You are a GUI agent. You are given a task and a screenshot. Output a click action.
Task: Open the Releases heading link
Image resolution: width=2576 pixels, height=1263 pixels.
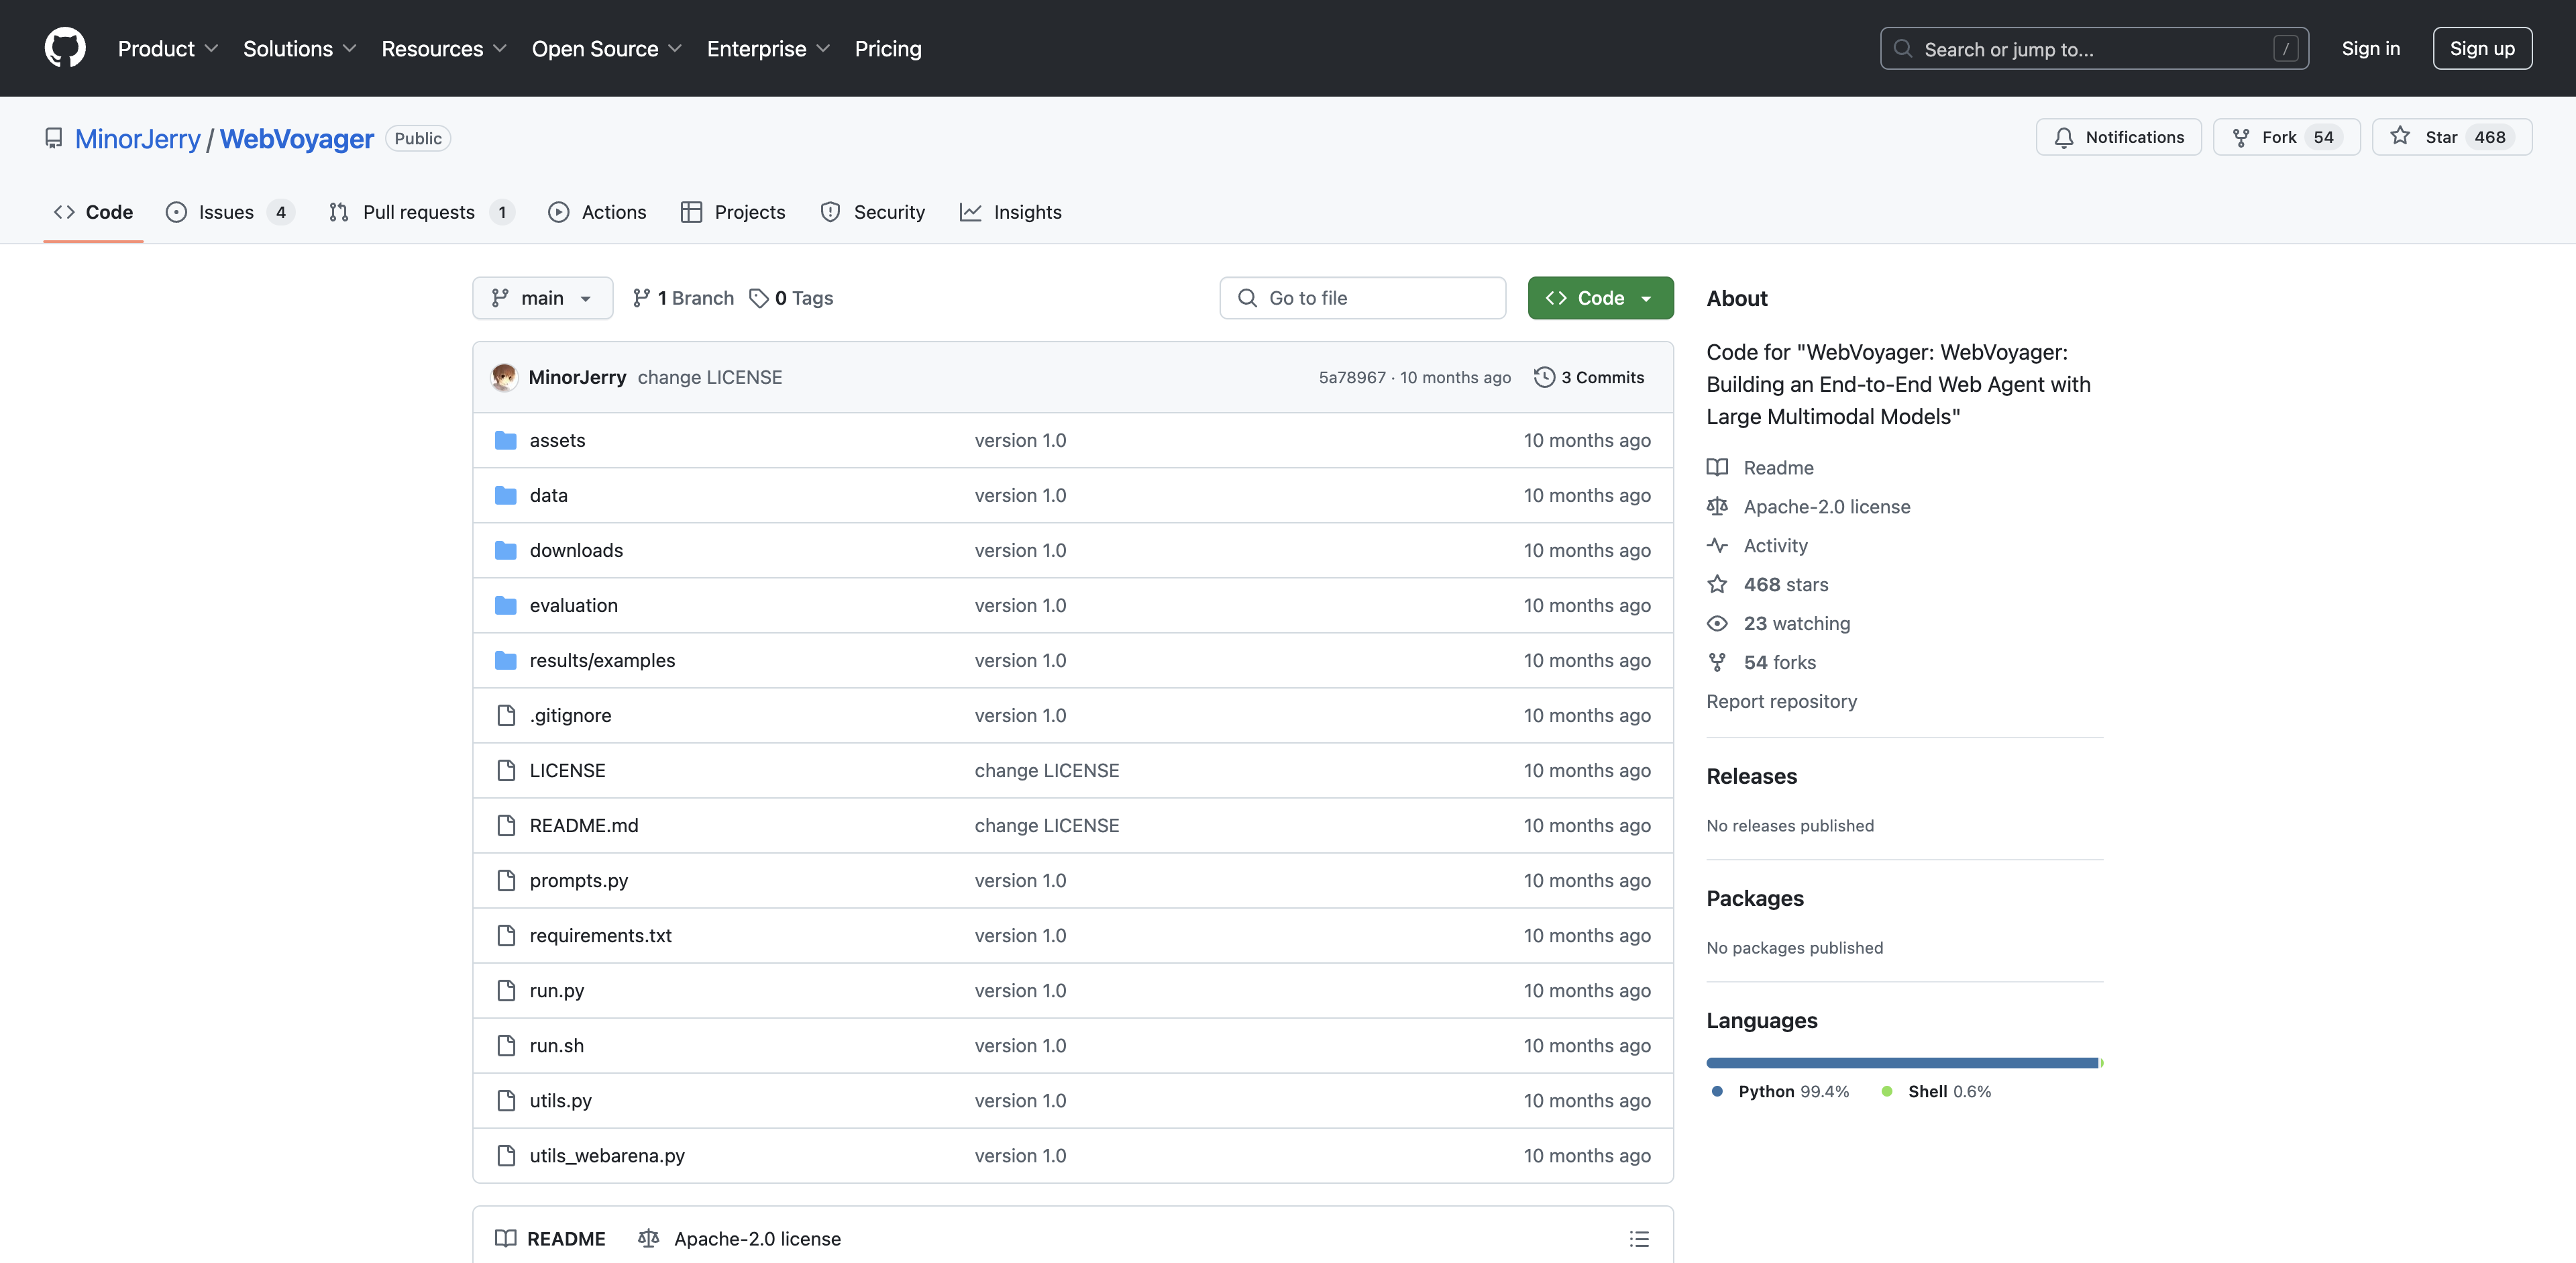tap(1751, 776)
